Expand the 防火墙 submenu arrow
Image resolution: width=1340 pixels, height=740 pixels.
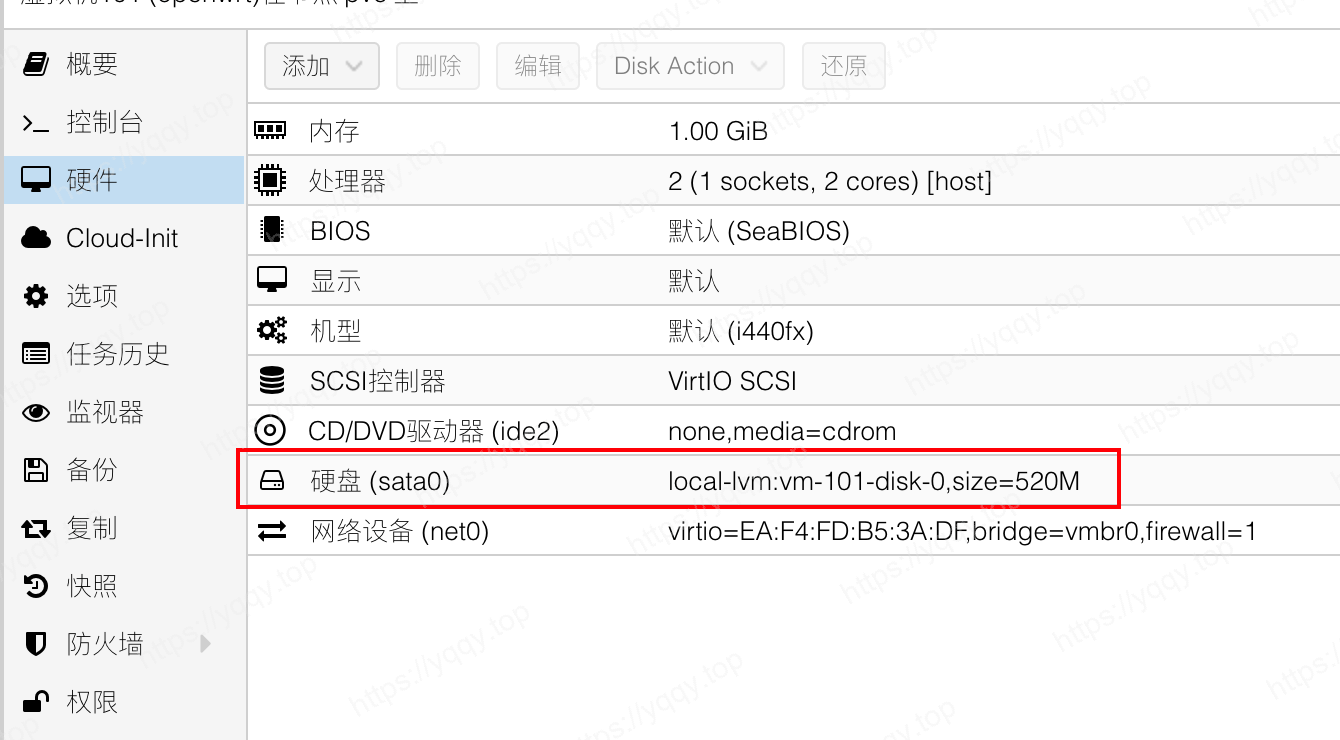click(x=206, y=644)
